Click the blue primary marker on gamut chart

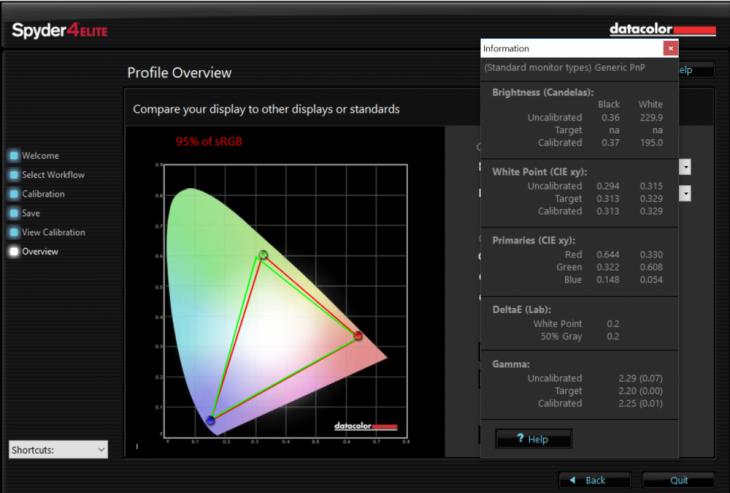pyautogui.click(x=210, y=420)
